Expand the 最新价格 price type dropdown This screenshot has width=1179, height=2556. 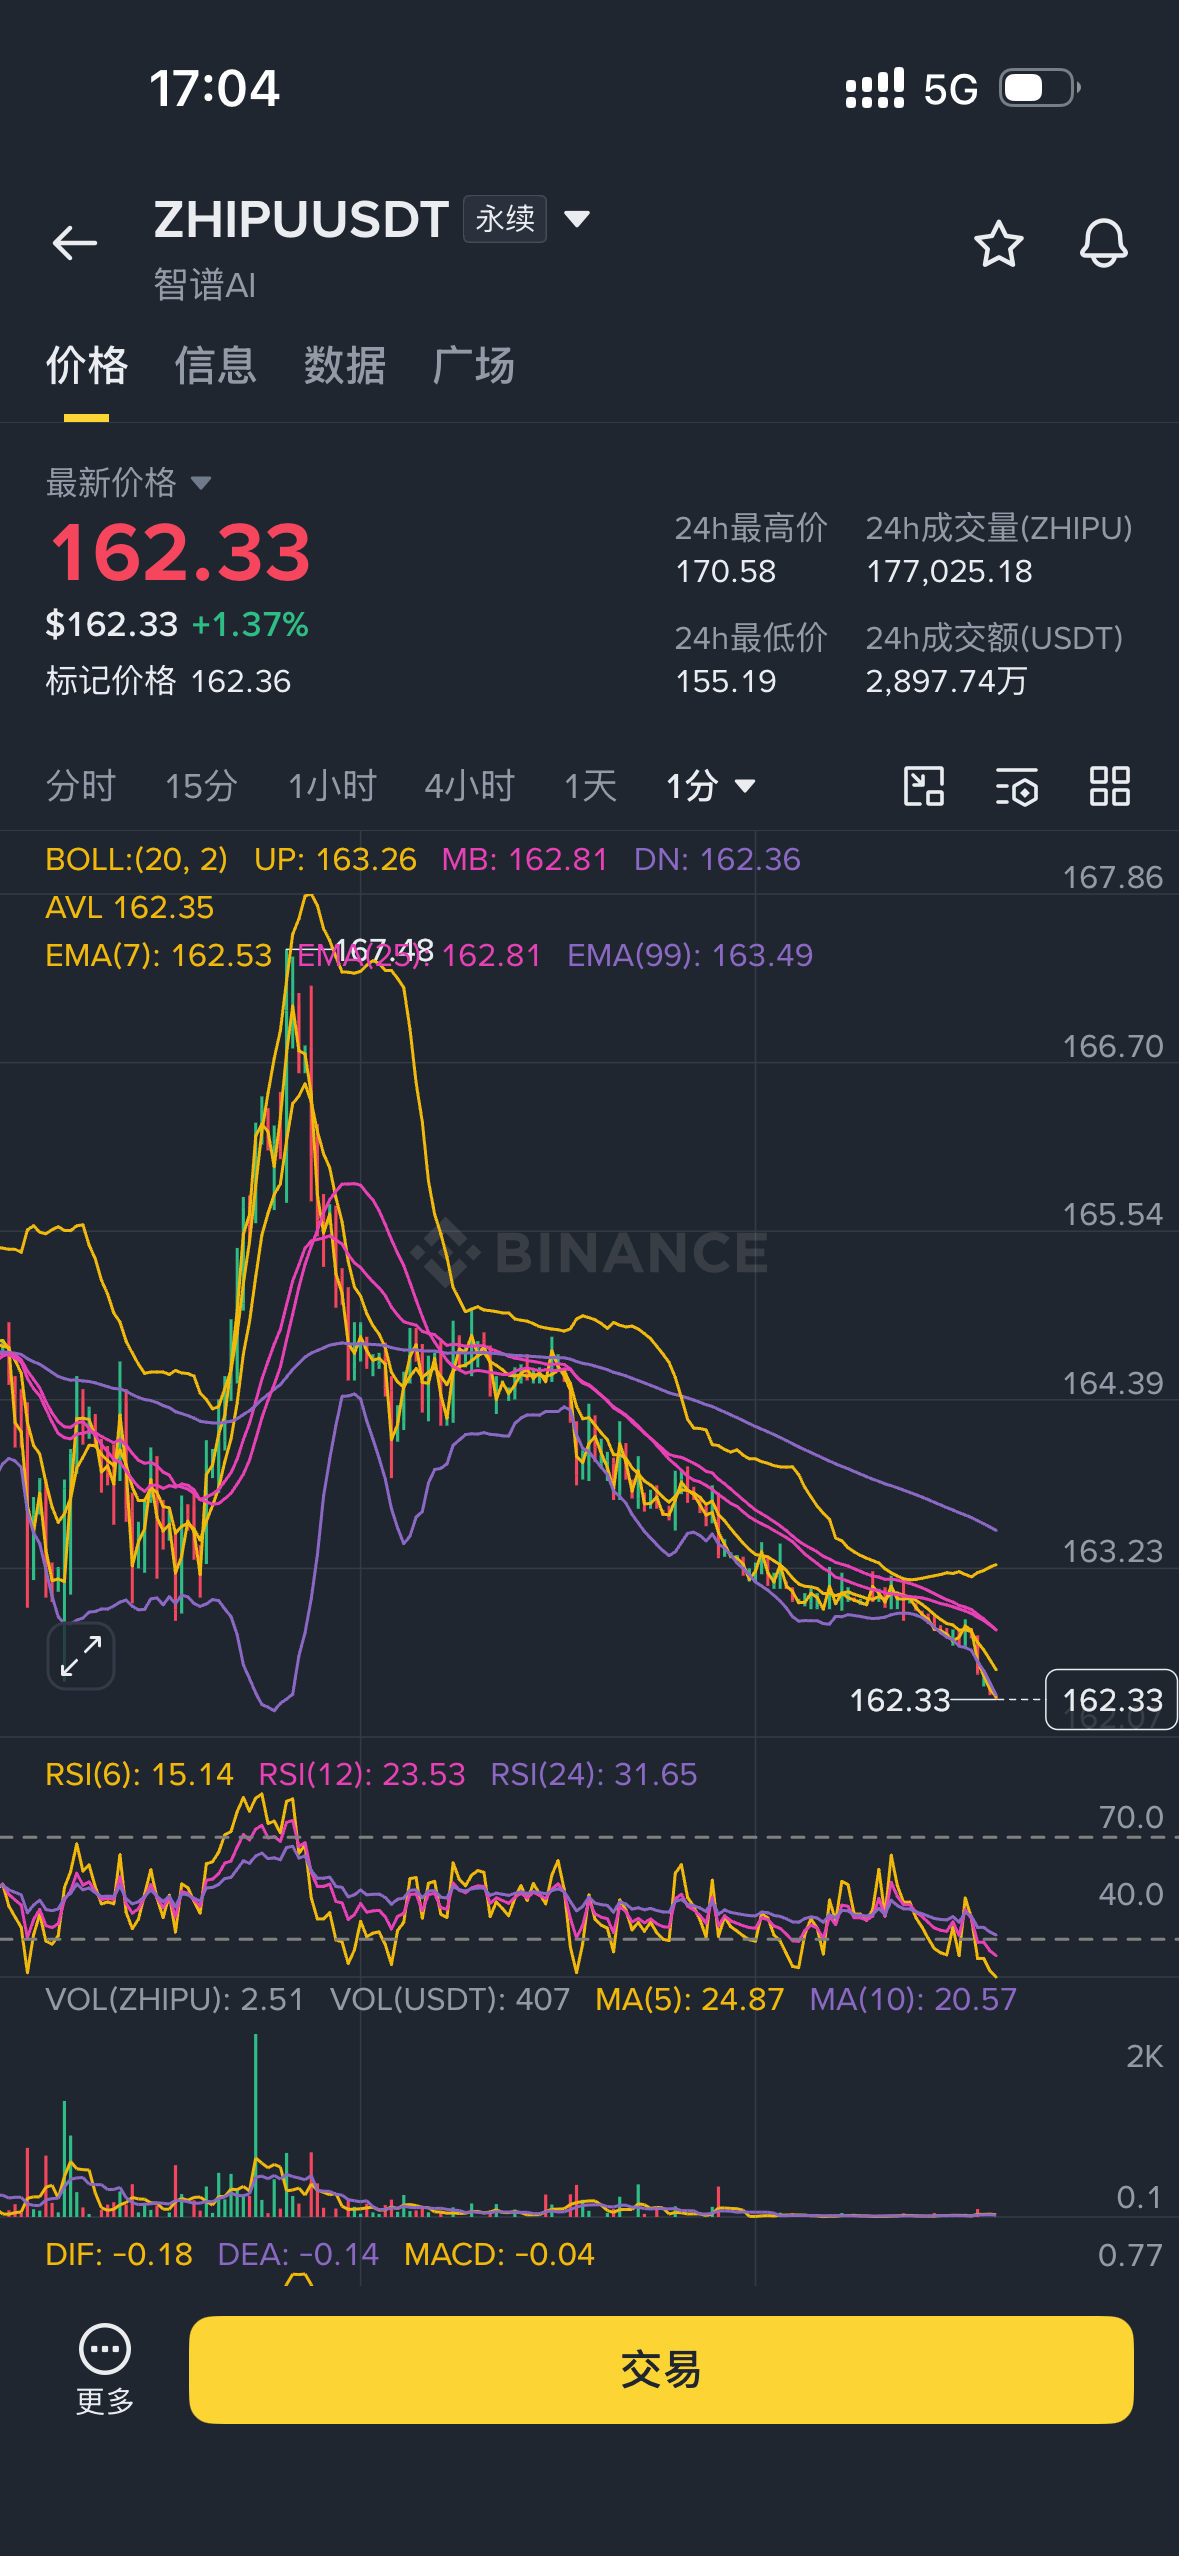(x=201, y=483)
